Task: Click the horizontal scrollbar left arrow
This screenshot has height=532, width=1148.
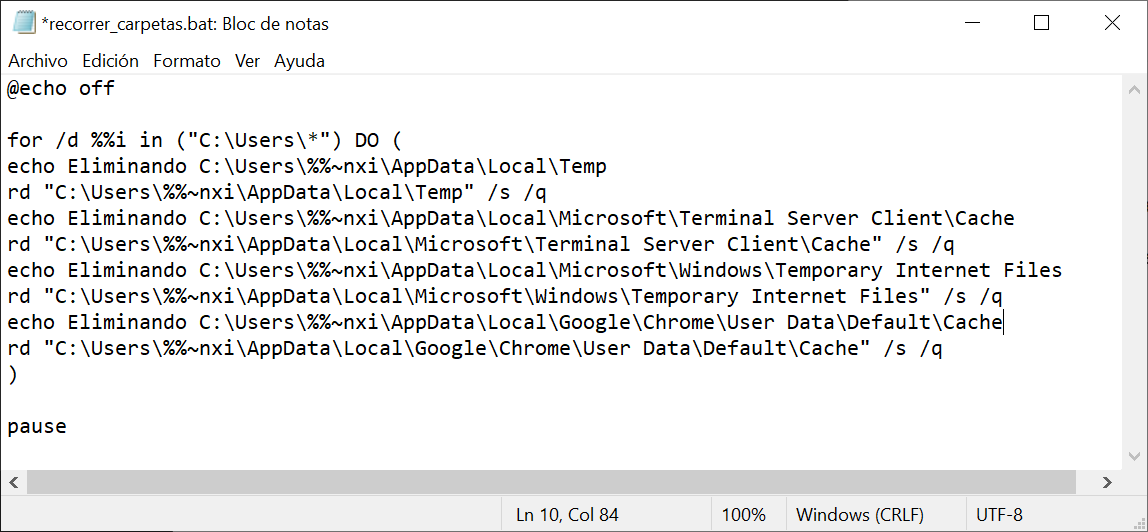Action: point(13,482)
